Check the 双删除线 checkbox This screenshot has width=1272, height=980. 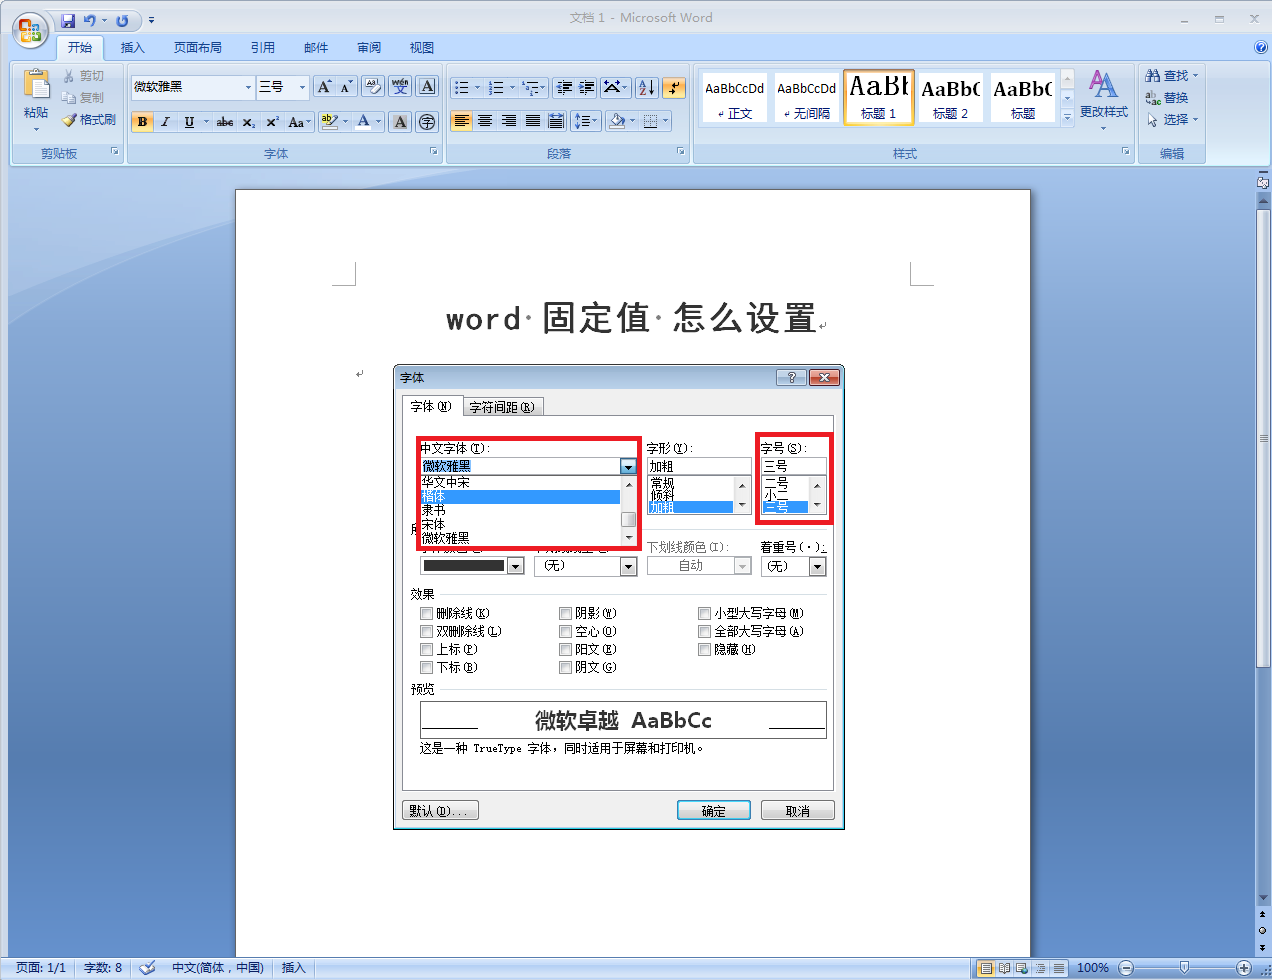coord(427,632)
